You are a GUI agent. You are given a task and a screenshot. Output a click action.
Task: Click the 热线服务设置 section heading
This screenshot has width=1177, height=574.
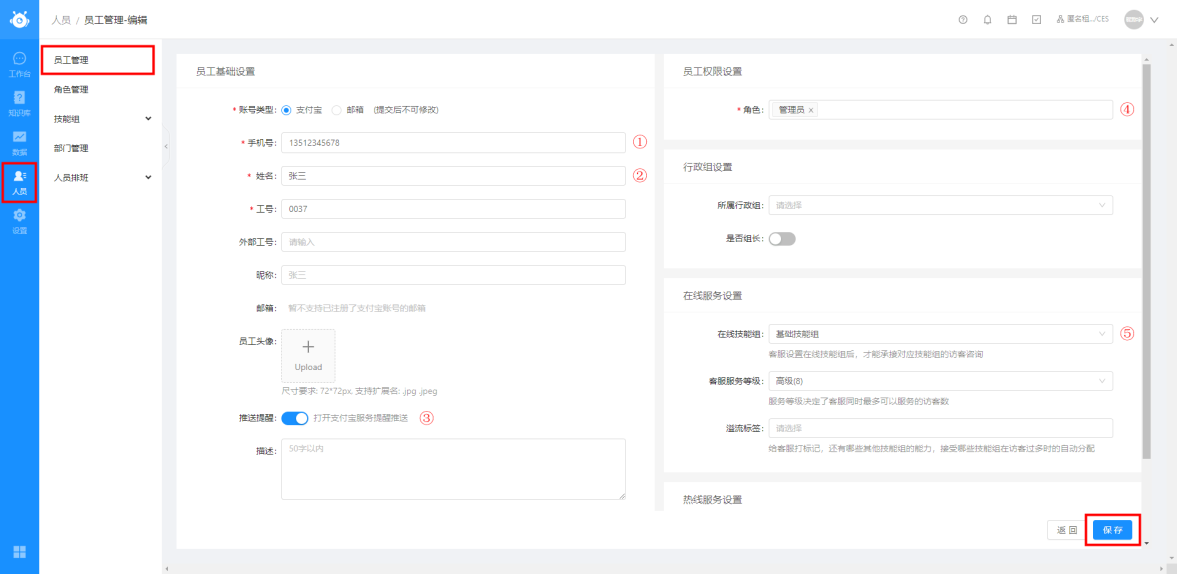click(712, 500)
